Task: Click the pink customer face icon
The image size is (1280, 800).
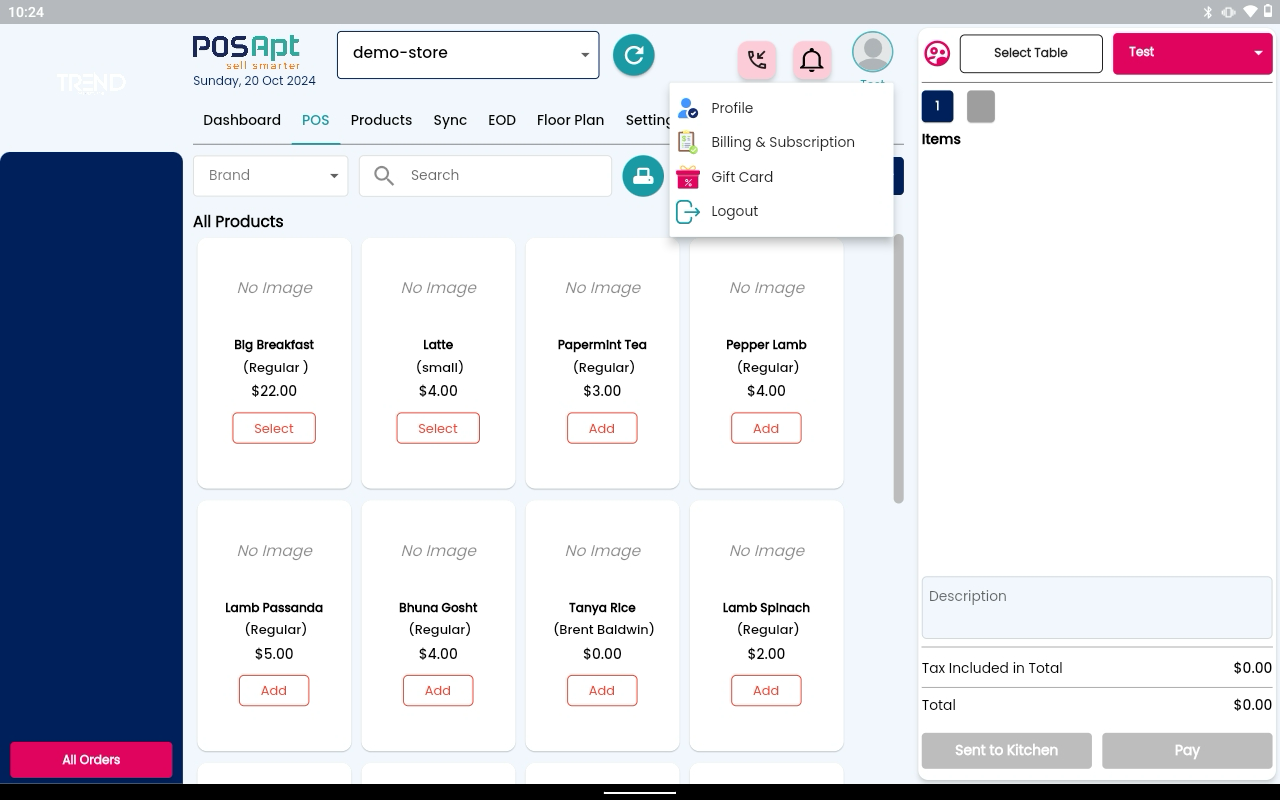Action: (x=937, y=53)
